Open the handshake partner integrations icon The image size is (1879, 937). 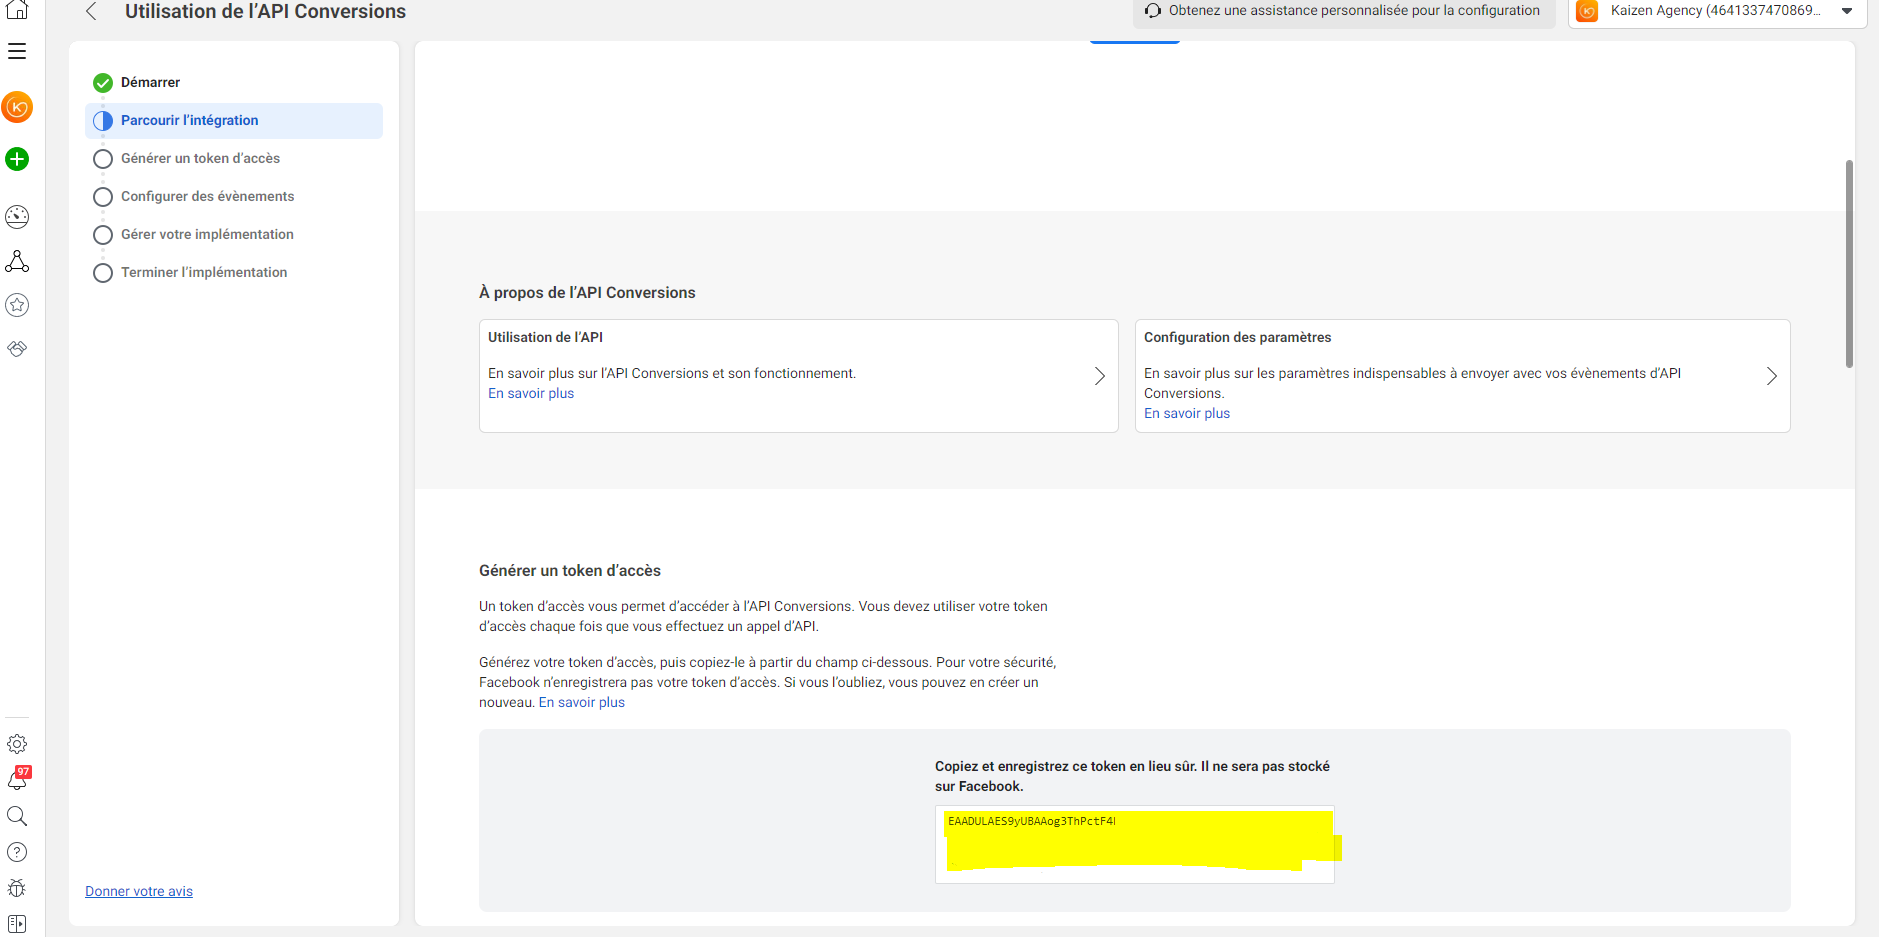click(x=17, y=349)
